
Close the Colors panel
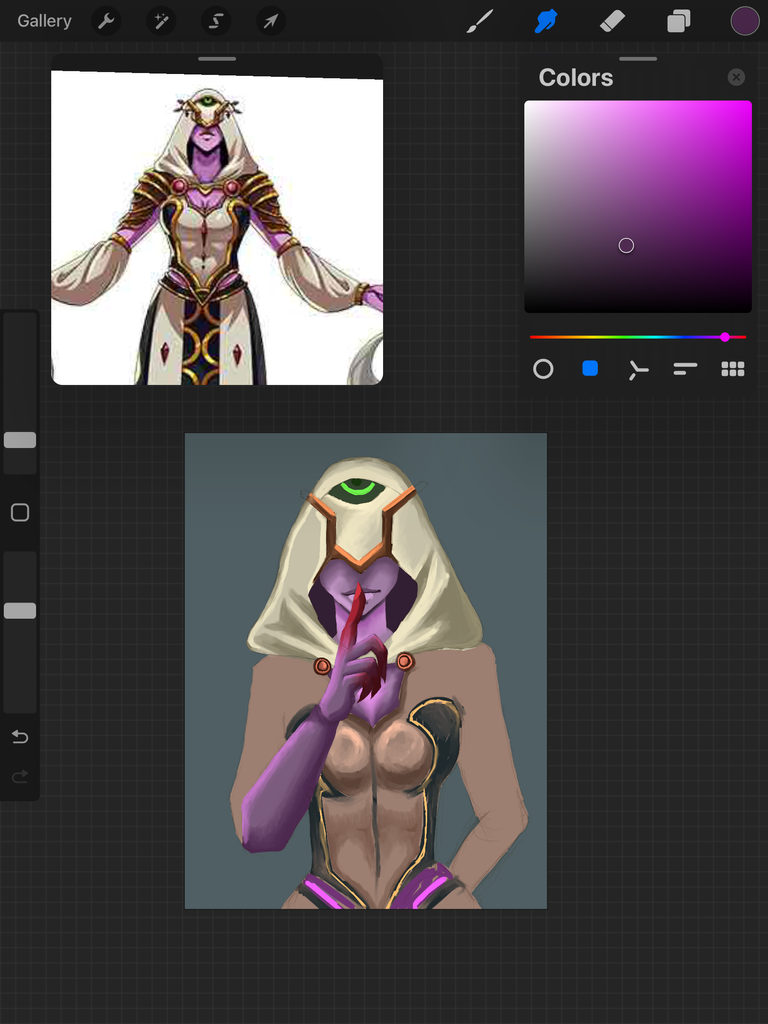coord(736,77)
